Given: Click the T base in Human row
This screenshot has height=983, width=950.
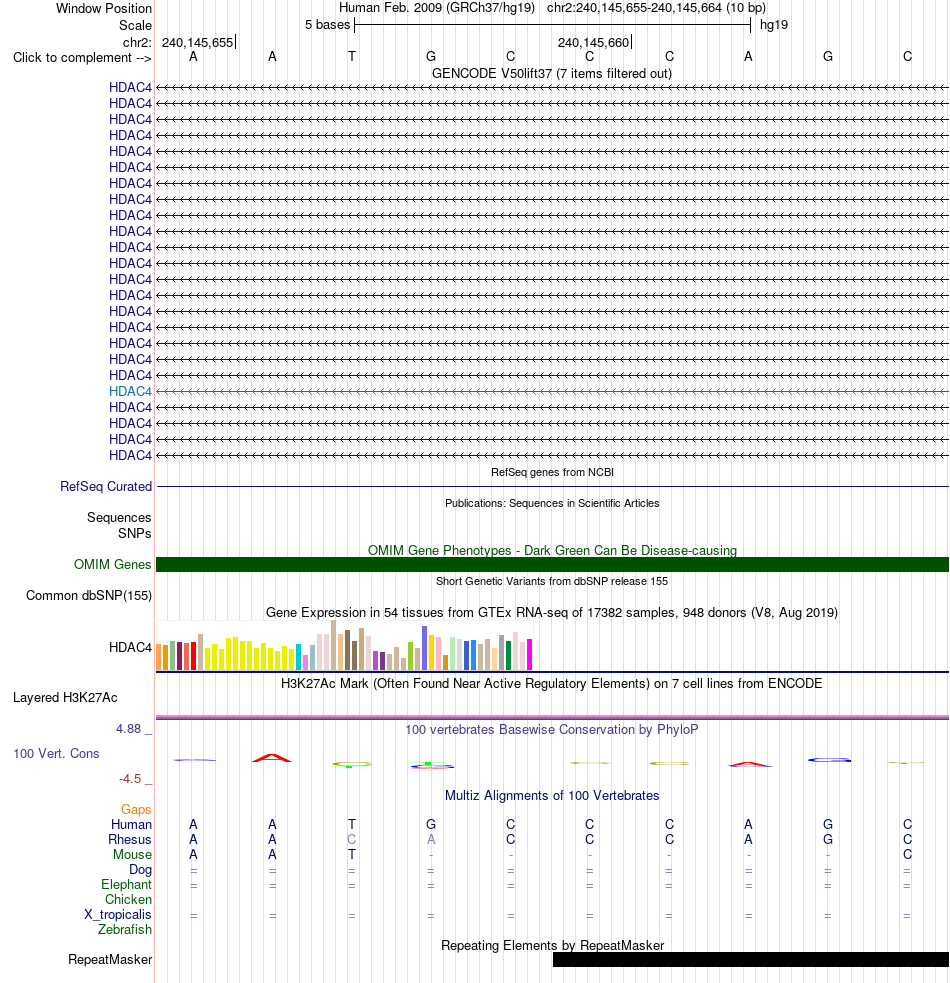Looking at the screenshot, I should 352,824.
